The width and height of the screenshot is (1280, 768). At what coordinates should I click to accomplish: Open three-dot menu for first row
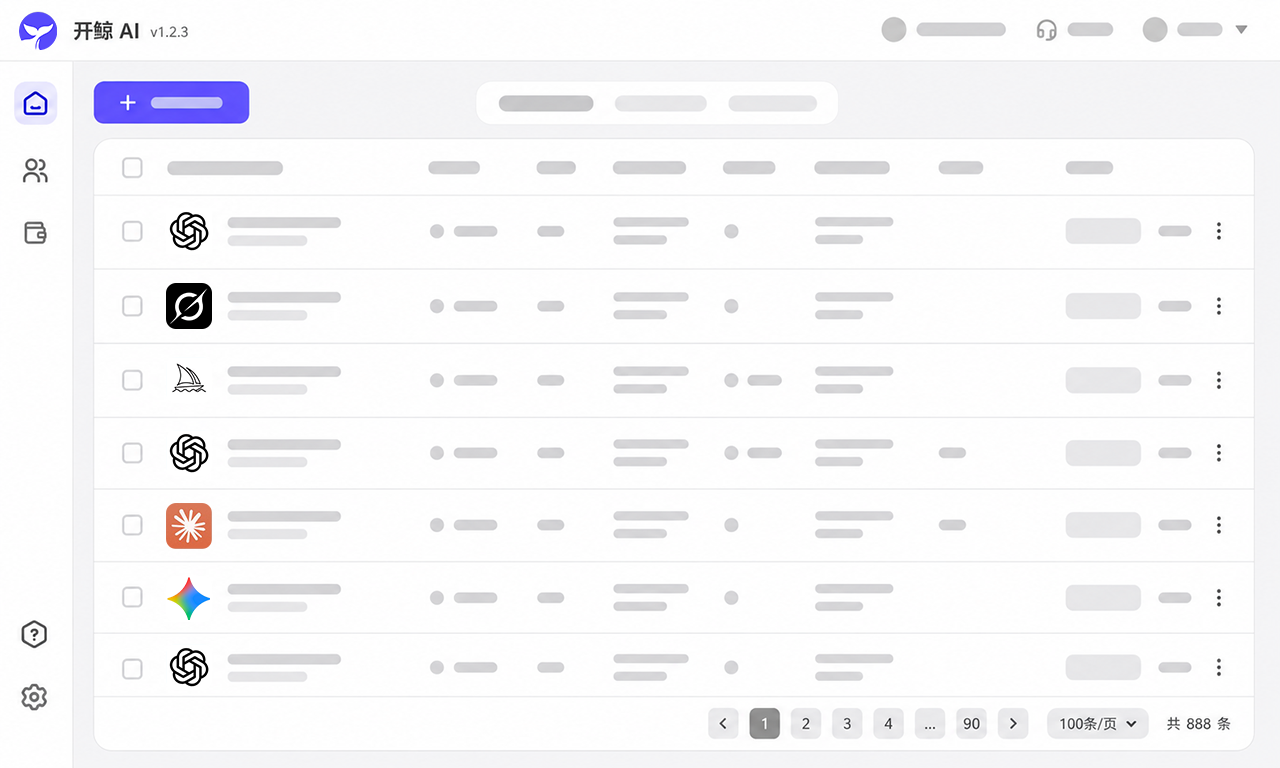(x=1218, y=231)
